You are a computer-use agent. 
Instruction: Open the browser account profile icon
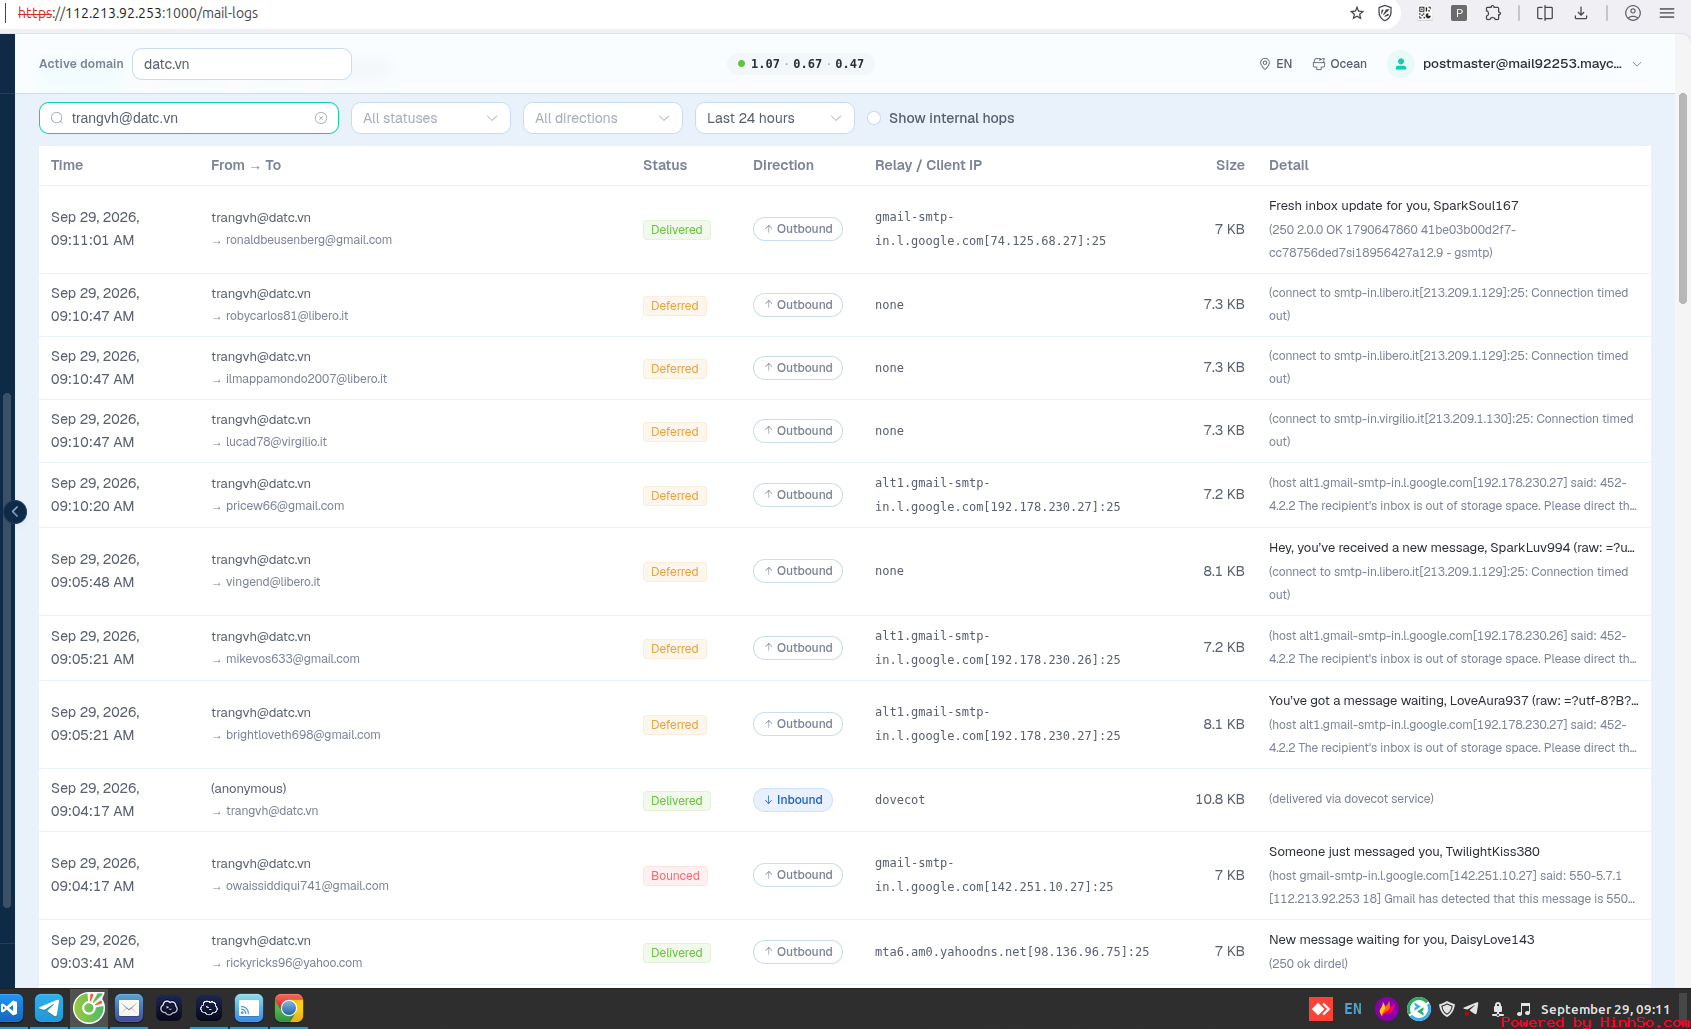(x=1633, y=13)
